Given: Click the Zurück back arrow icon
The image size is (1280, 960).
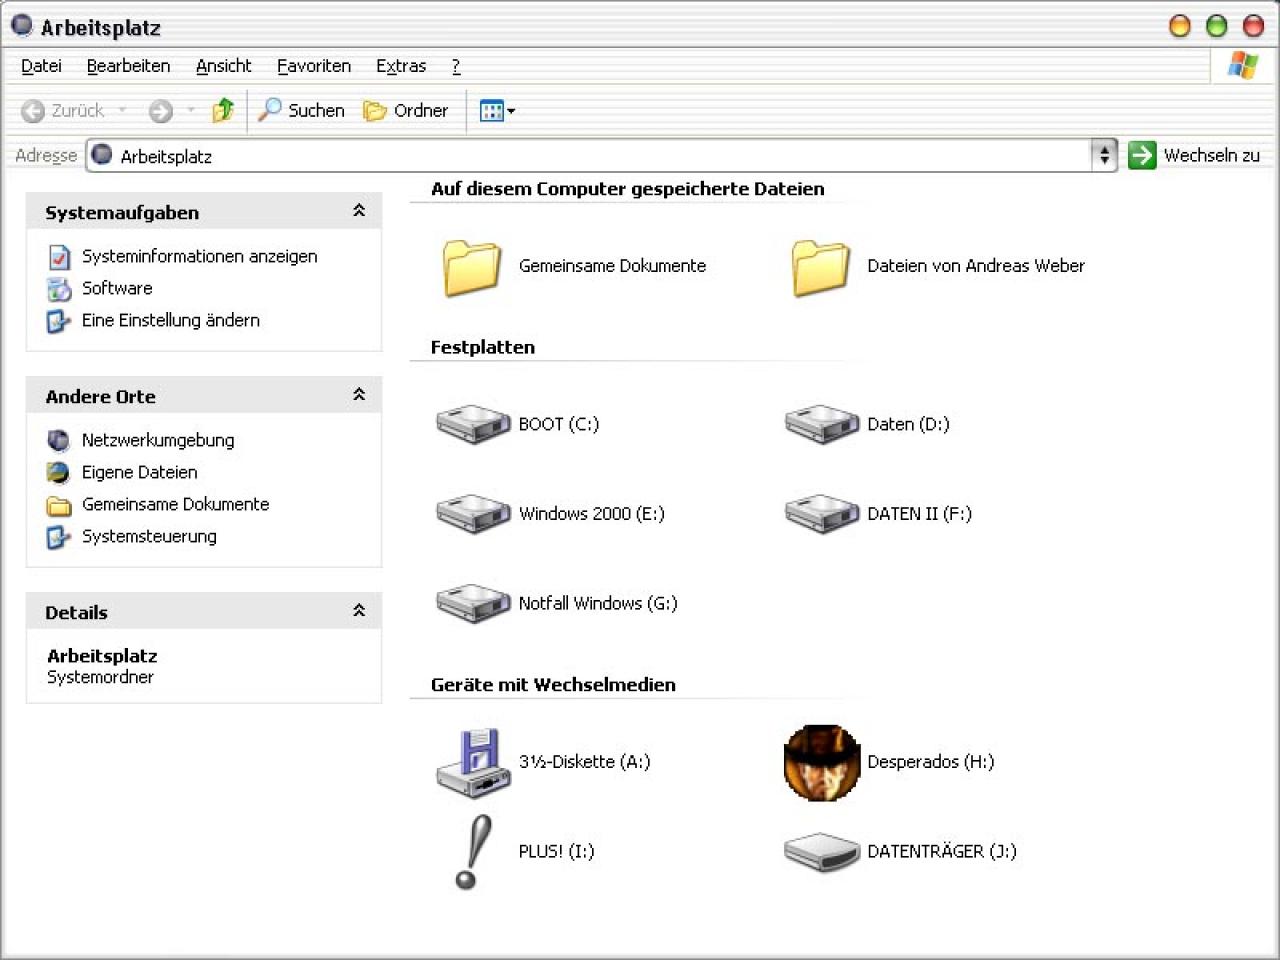Looking at the screenshot, I should (x=33, y=111).
